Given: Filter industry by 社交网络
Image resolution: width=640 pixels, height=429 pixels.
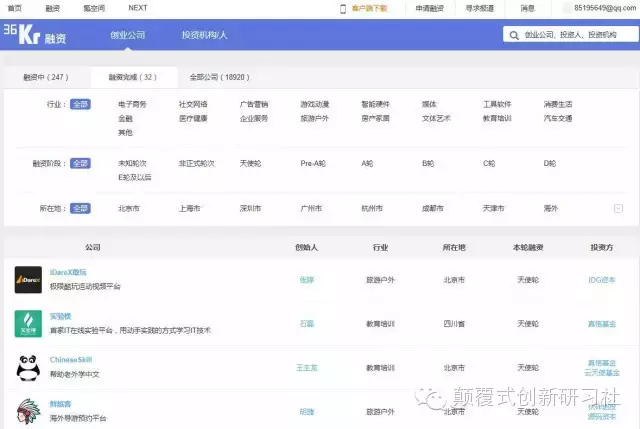Looking at the screenshot, I should [193, 104].
